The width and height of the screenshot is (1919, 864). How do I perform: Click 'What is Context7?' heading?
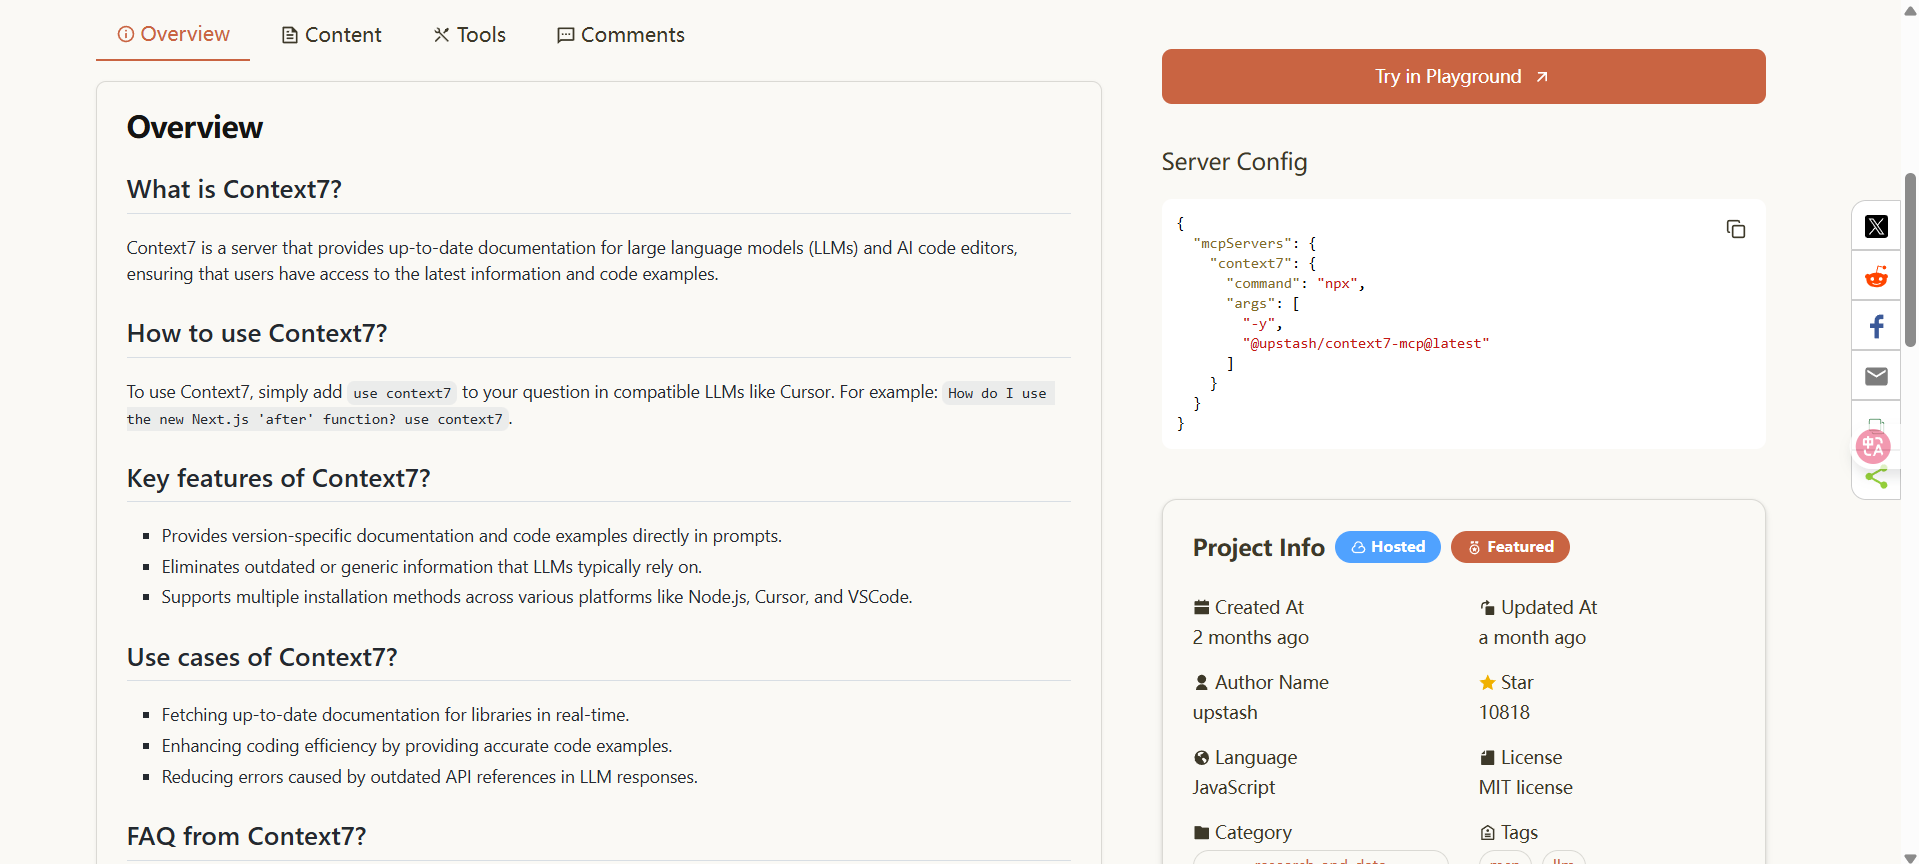coord(234,189)
